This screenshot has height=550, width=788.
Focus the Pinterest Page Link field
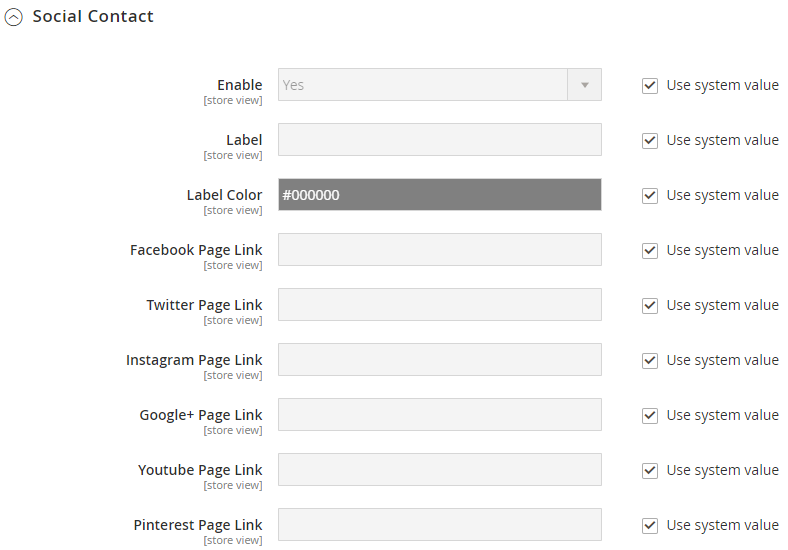click(x=440, y=525)
